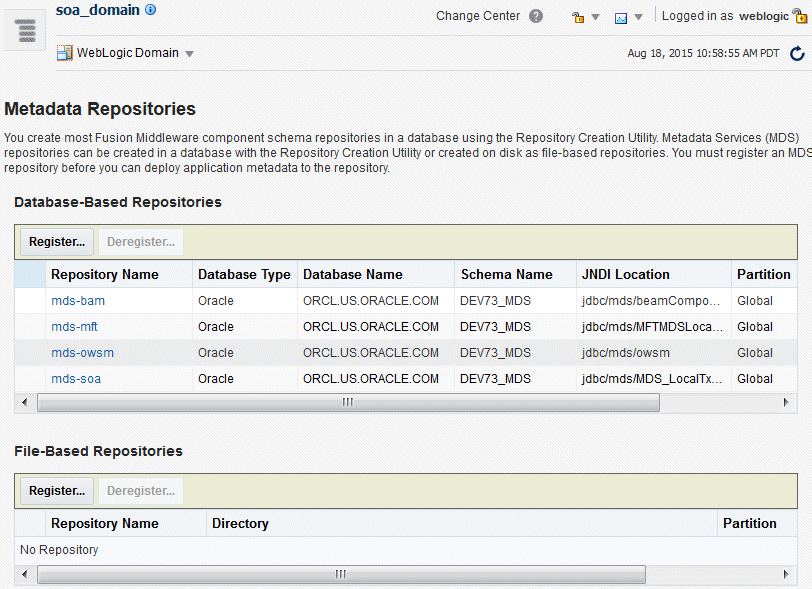The image size is (812, 589).
Task: Click Deregister under Database-Based Repositories
Action: 141,242
